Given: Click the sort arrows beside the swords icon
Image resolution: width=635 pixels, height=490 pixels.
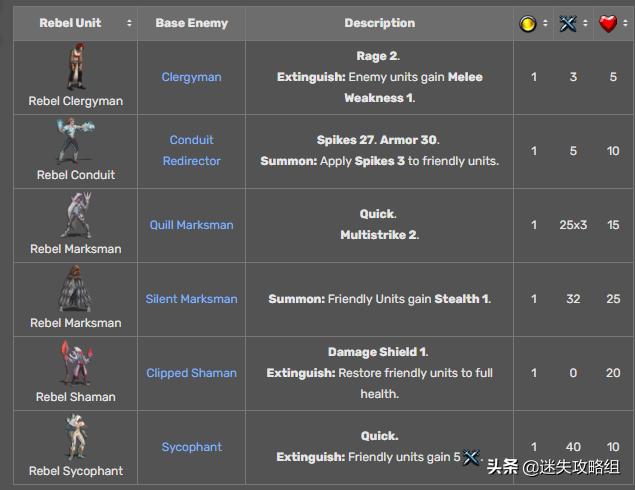Looking at the screenshot, I should 585,23.
